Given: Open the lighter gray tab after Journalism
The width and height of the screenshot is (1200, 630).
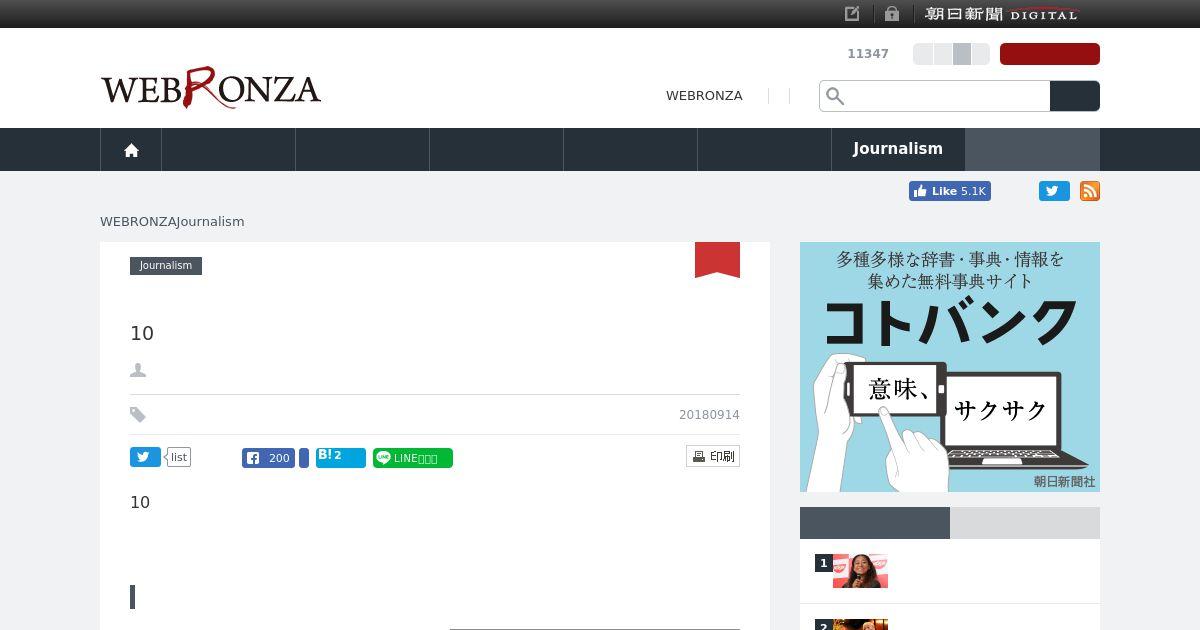Looking at the screenshot, I should click(x=1032, y=149).
